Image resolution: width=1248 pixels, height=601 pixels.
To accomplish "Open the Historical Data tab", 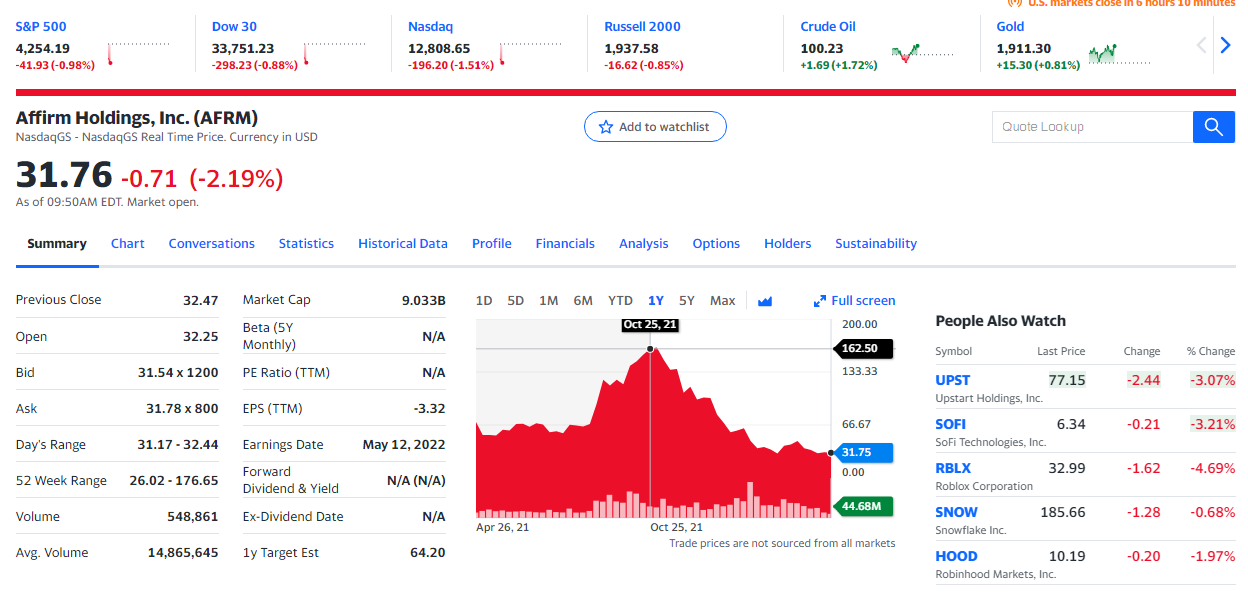I will click(x=403, y=243).
